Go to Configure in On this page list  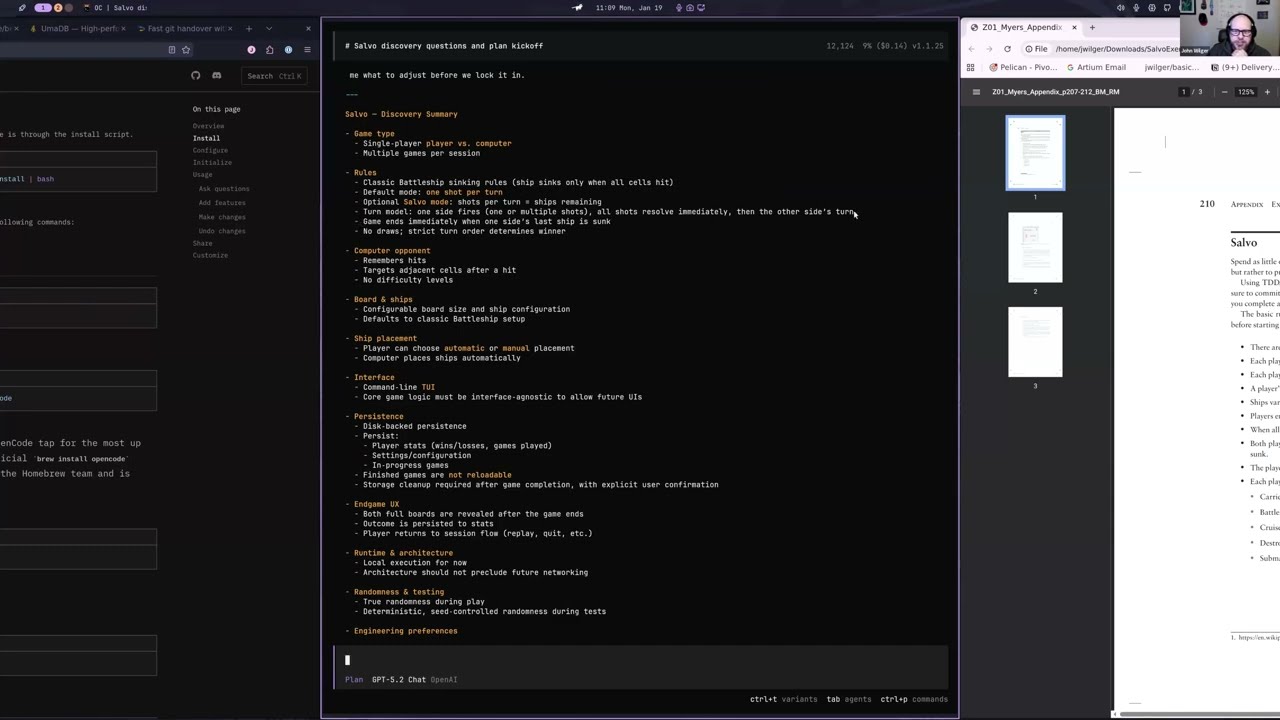tap(210, 150)
